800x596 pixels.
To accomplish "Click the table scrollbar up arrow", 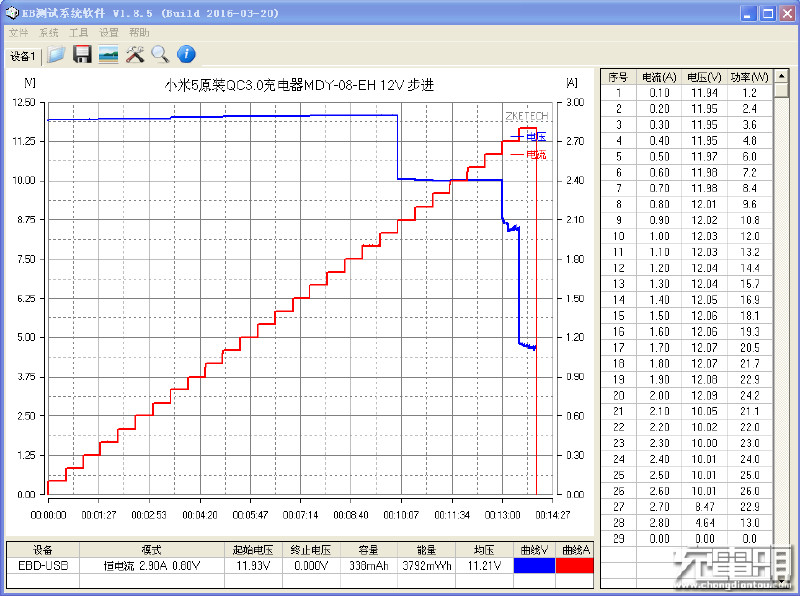I will click(x=781, y=77).
